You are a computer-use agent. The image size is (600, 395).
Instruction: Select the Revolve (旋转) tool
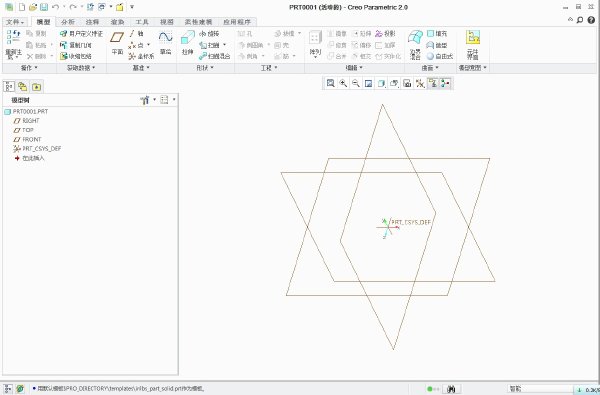pyautogui.click(x=209, y=34)
